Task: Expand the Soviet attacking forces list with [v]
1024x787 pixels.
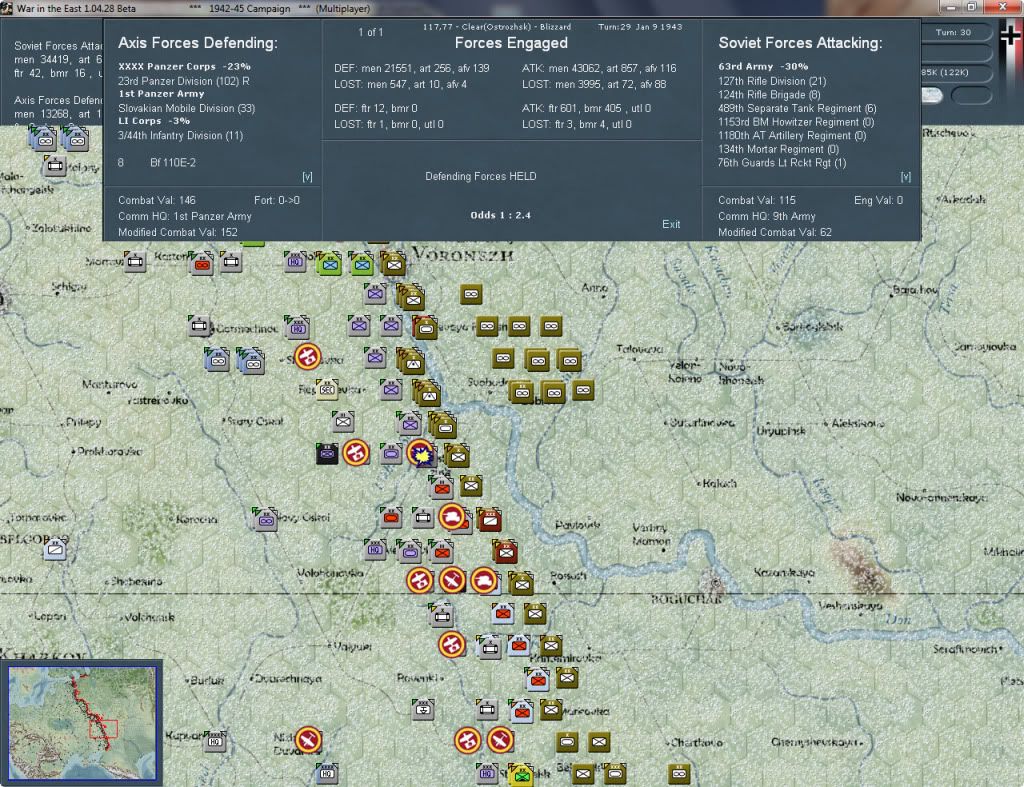Action: [x=906, y=176]
